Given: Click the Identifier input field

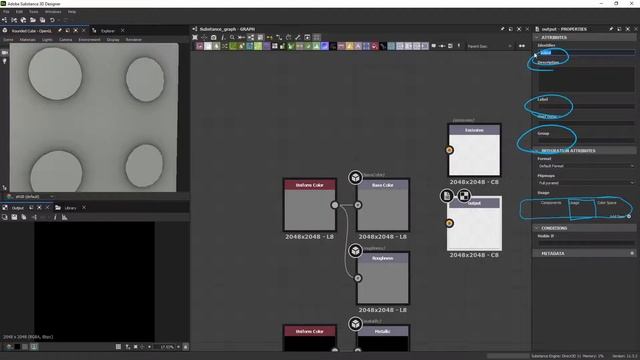Looking at the screenshot, I should (x=587, y=52).
